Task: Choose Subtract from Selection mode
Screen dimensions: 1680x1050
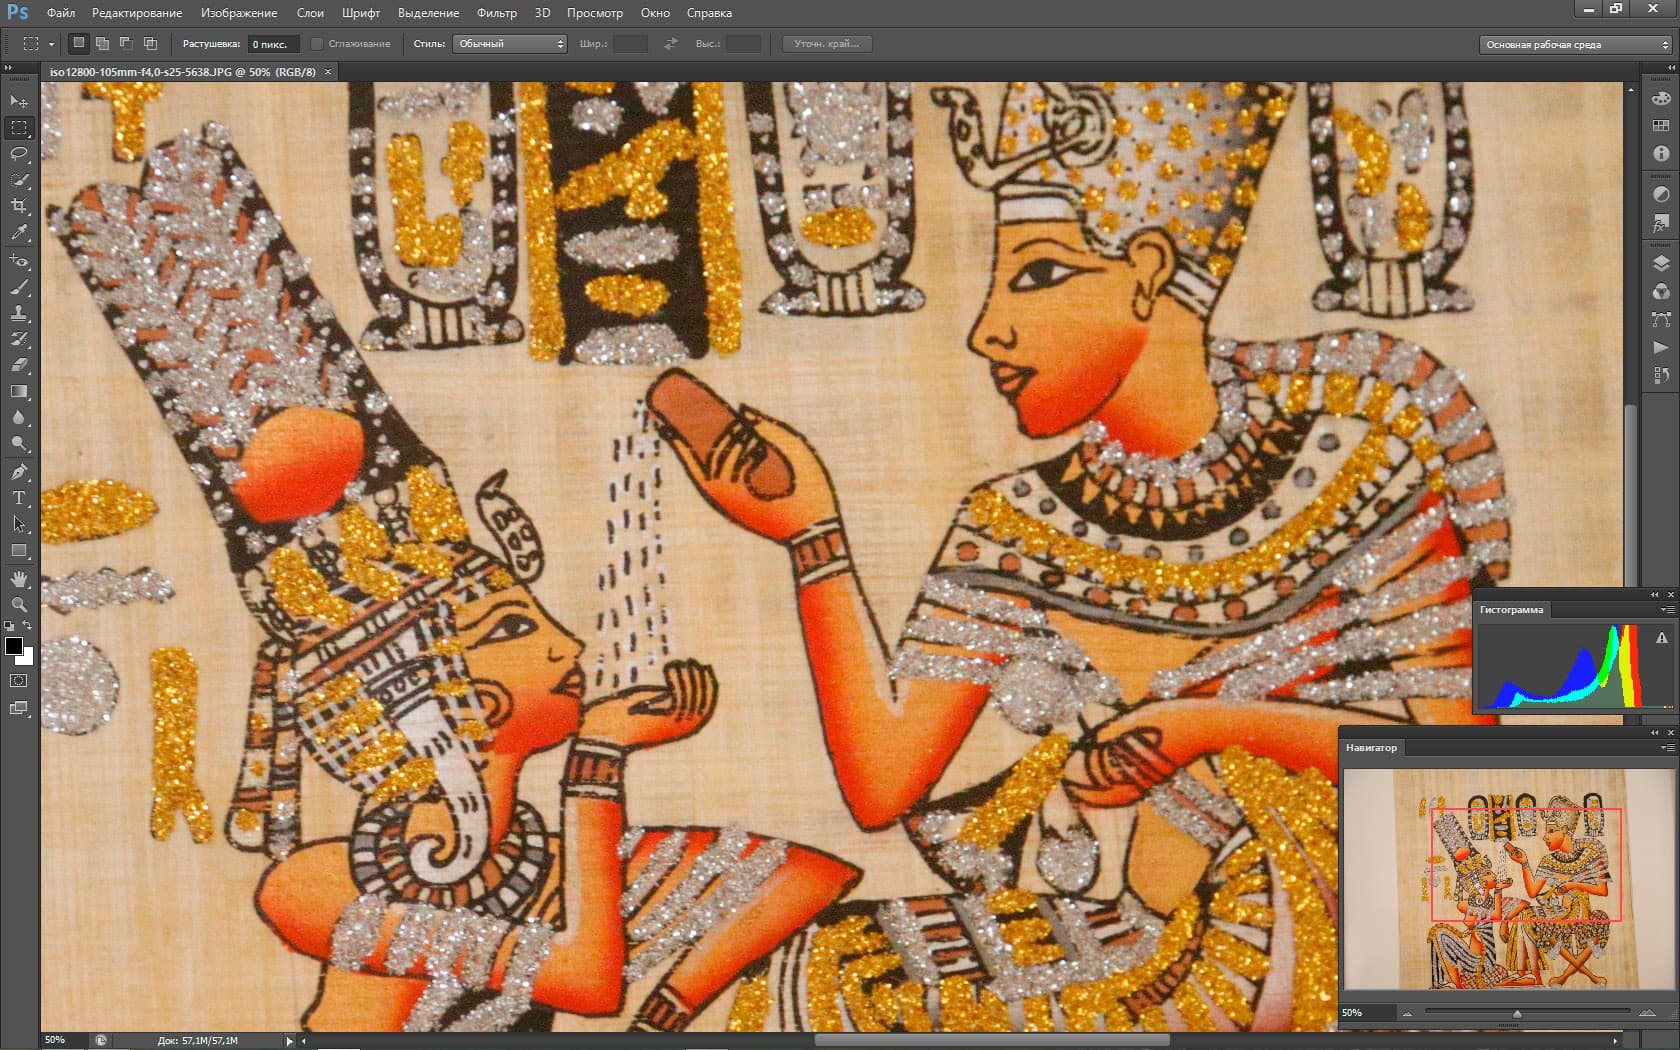Action: pyautogui.click(x=126, y=43)
